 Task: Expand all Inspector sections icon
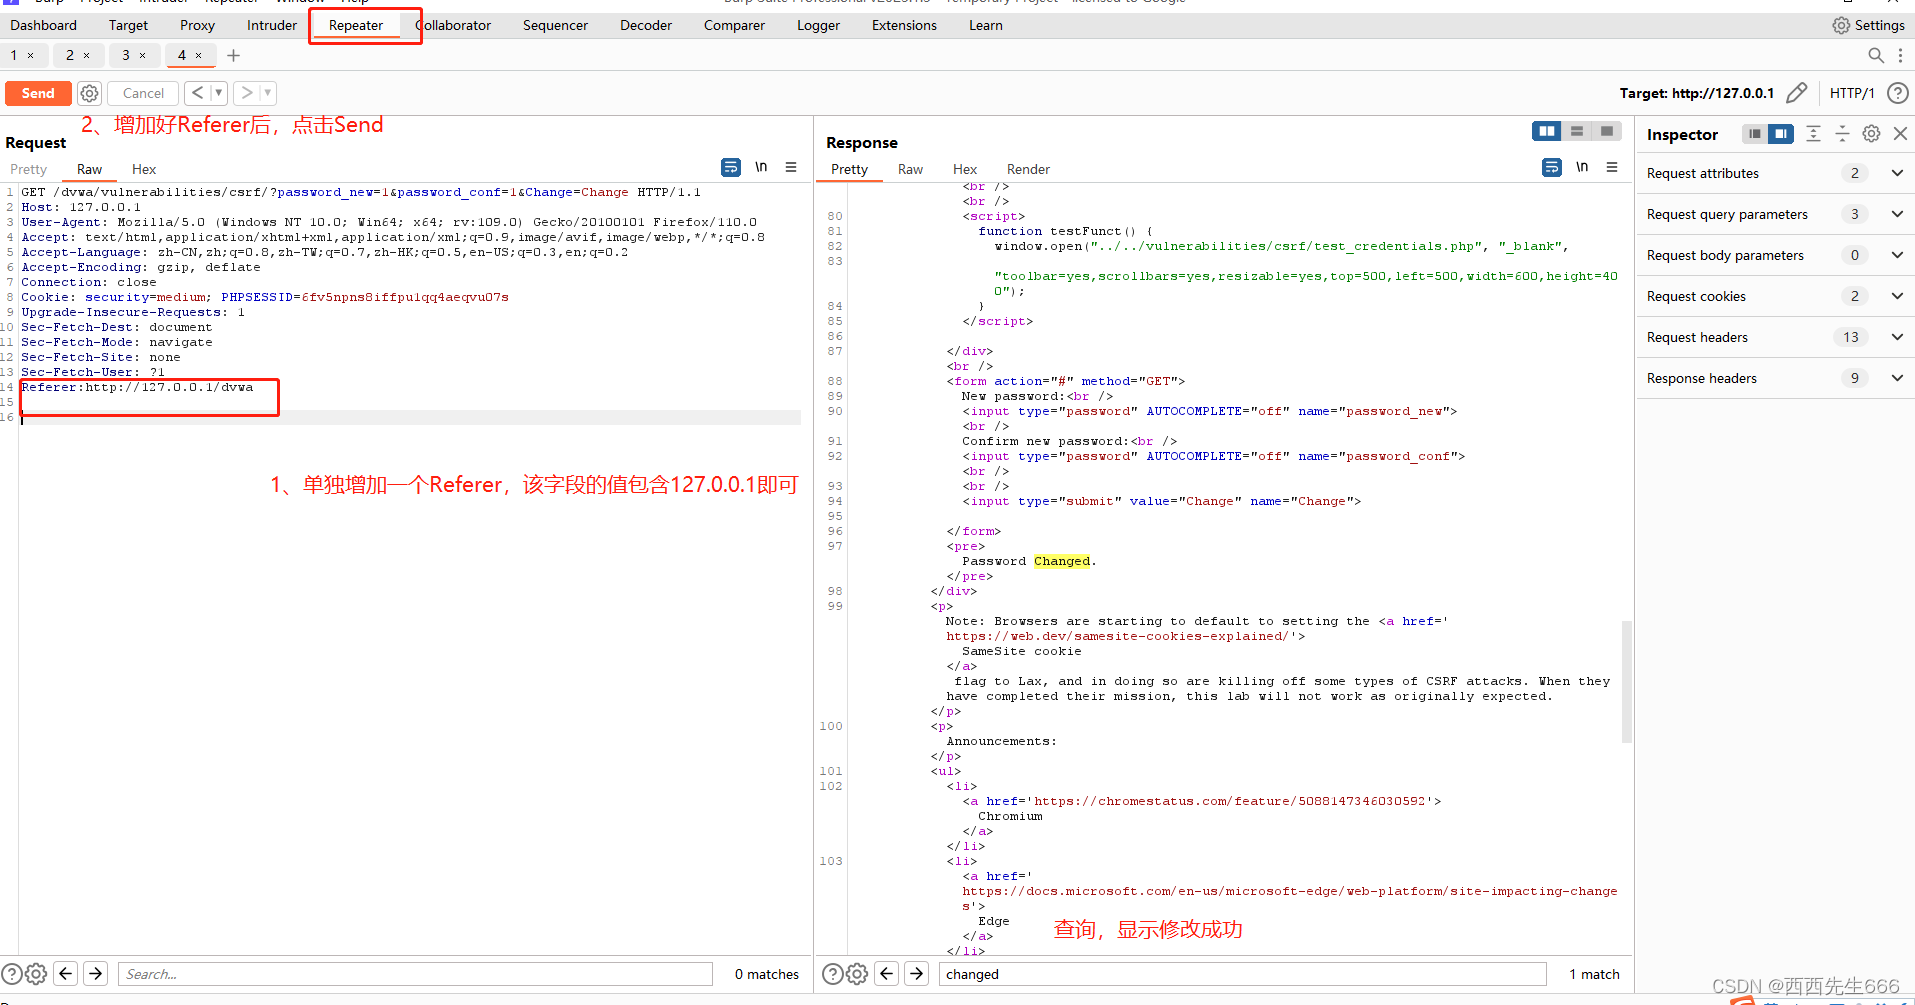[x=1813, y=134]
